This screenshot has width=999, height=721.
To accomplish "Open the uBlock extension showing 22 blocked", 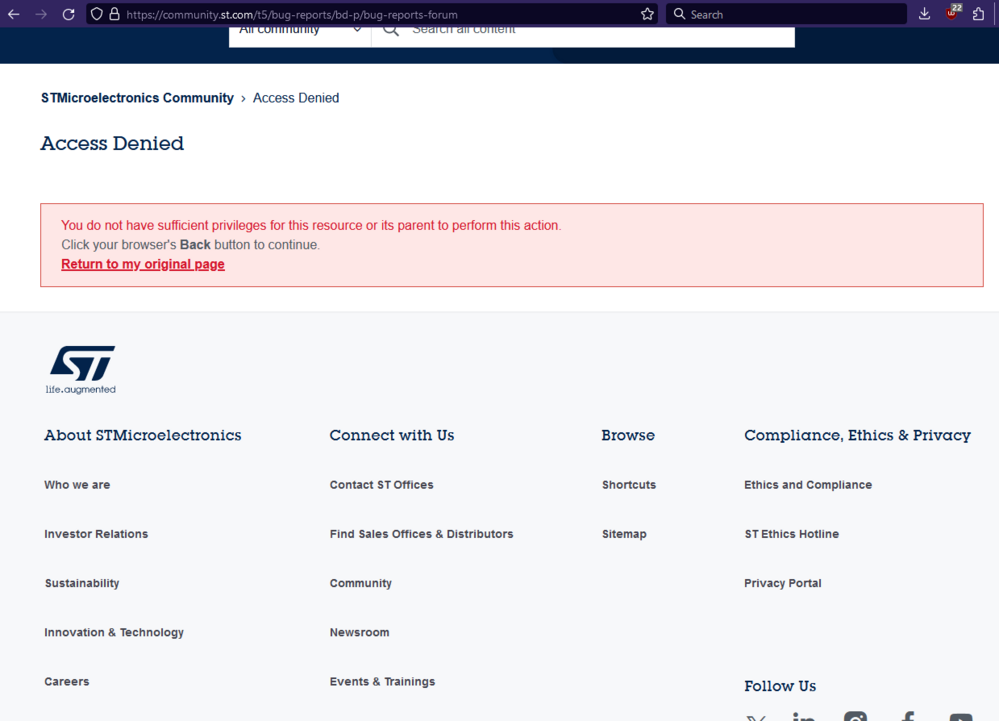I will click(952, 13).
